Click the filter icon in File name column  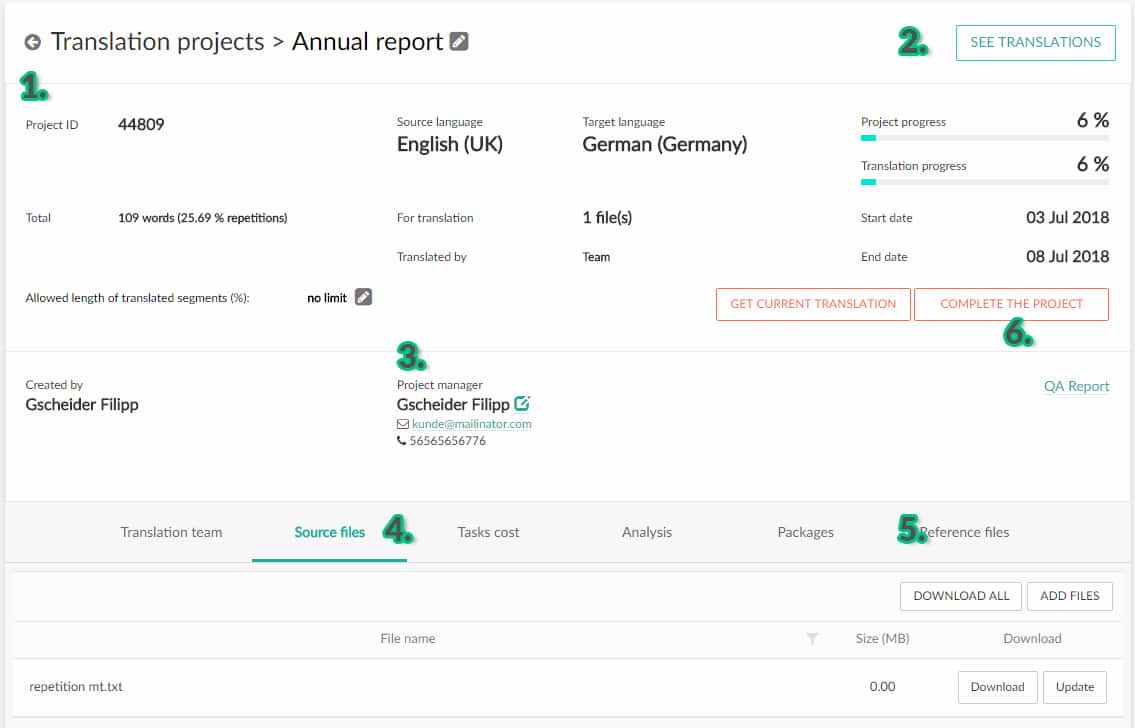tap(812, 638)
